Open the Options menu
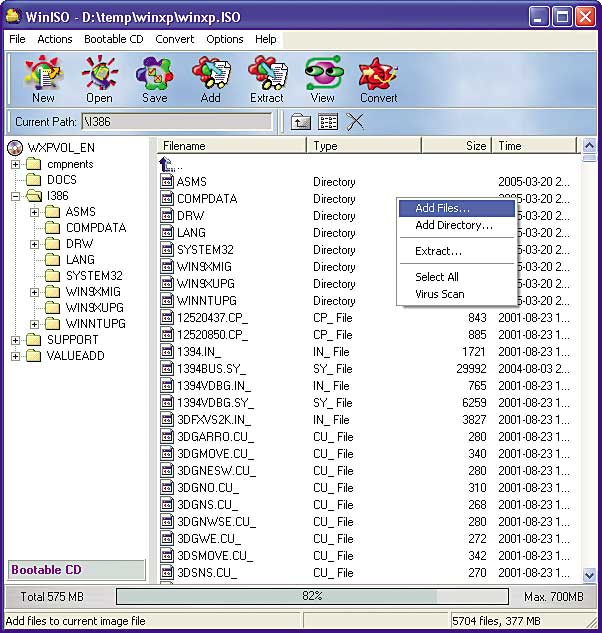The height and width of the screenshot is (633, 602). 225,39
